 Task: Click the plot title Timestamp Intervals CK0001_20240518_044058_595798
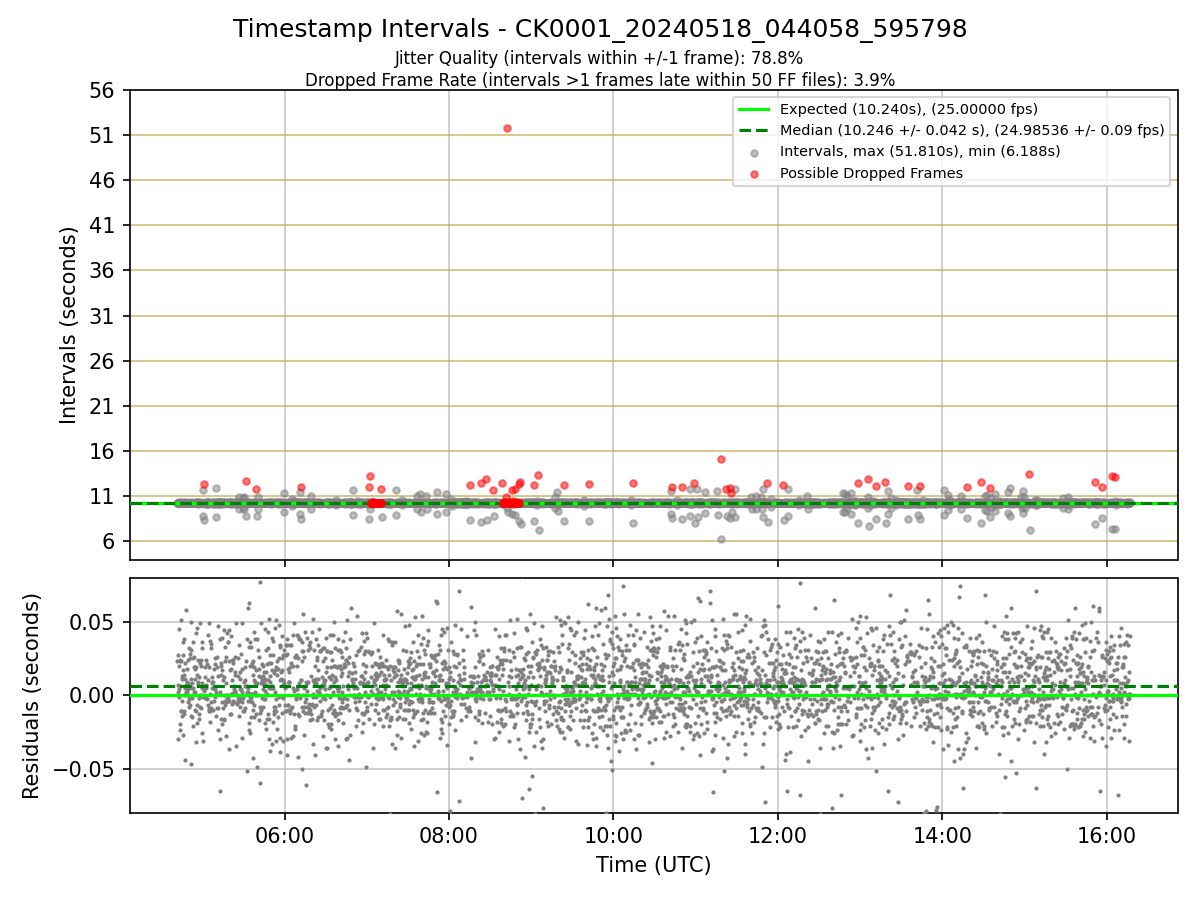(x=600, y=29)
